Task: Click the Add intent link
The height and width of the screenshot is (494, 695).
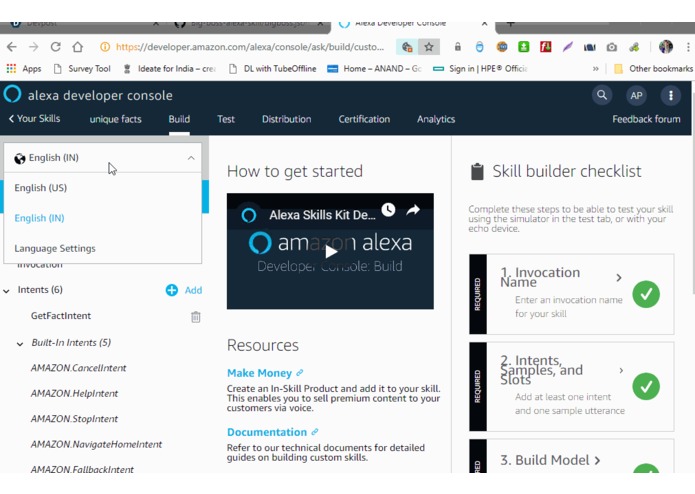Action: pyautogui.click(x=193, y=290)
